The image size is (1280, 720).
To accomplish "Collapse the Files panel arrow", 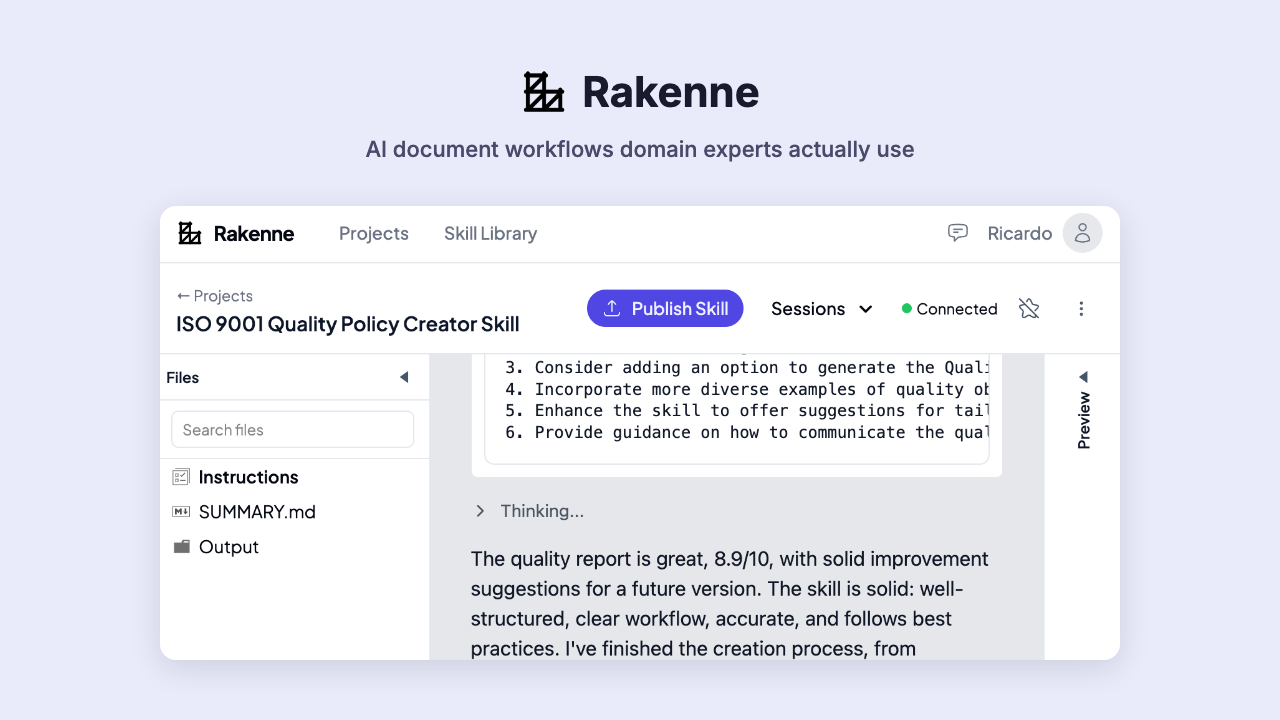I will (x=404, y=377).
